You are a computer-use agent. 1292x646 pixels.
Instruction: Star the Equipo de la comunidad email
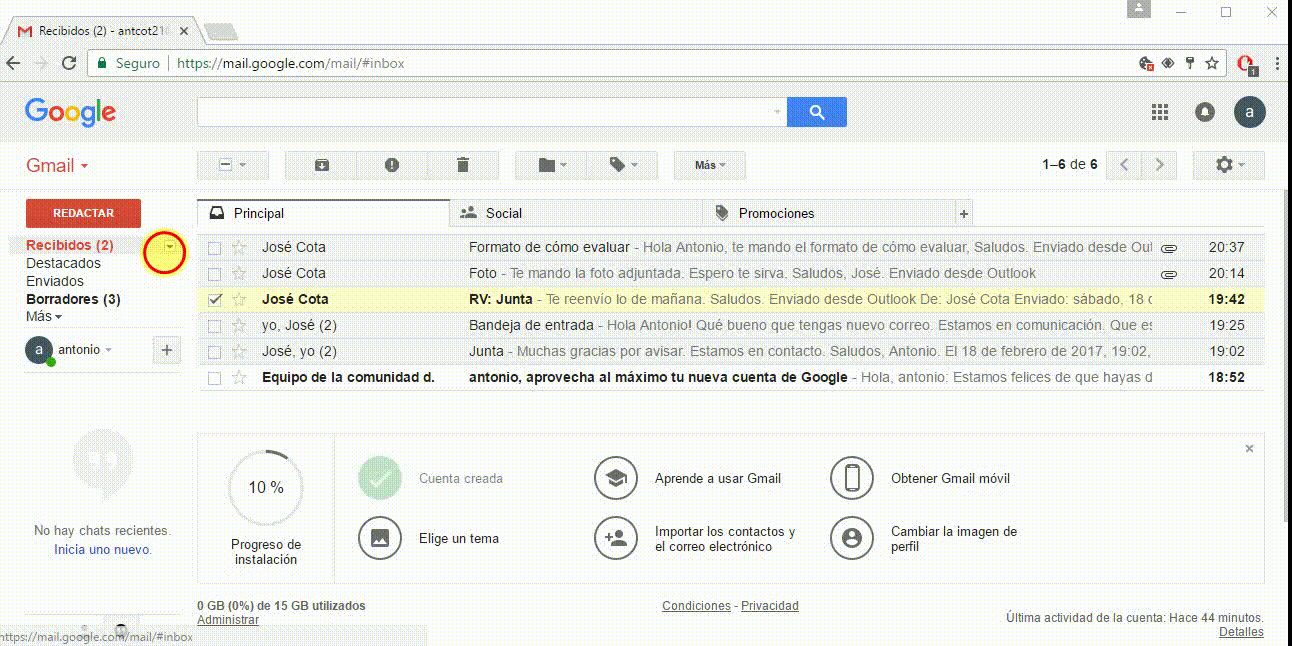[239, 377]
